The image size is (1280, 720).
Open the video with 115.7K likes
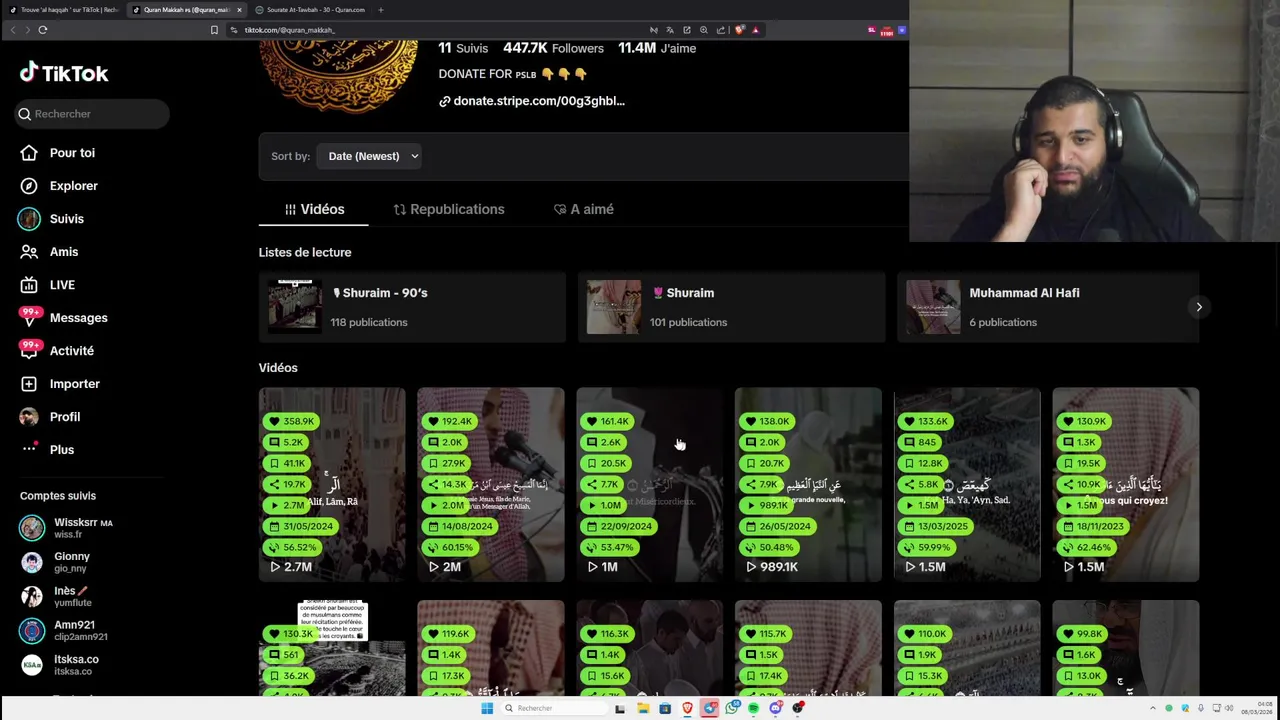coord(808,648)
